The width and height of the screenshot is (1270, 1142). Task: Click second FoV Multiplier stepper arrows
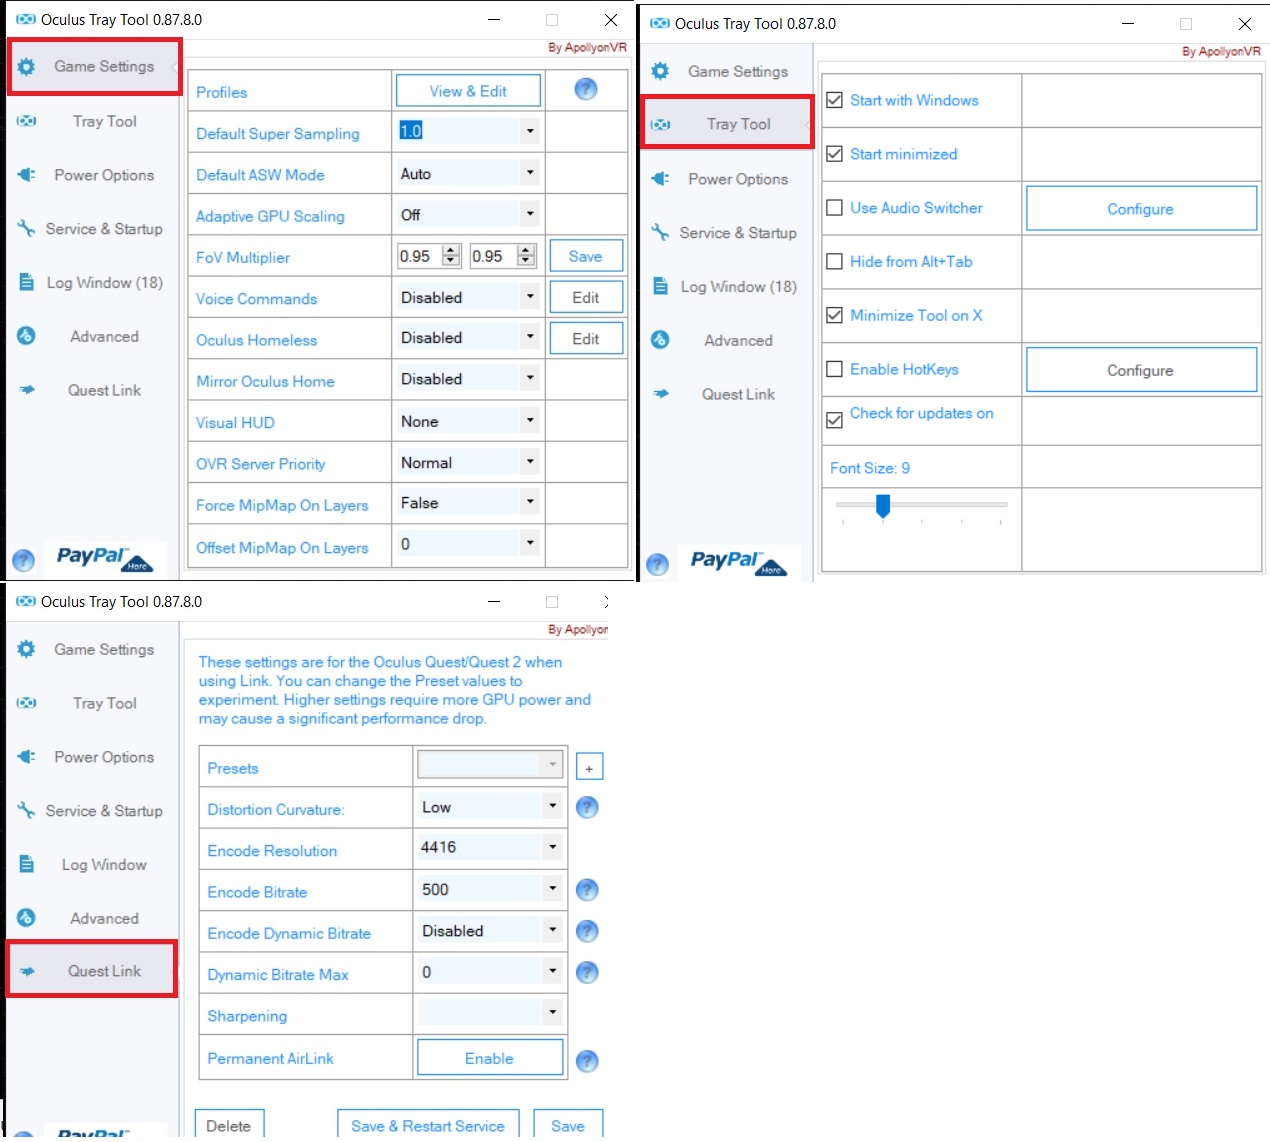pos(526,256)
